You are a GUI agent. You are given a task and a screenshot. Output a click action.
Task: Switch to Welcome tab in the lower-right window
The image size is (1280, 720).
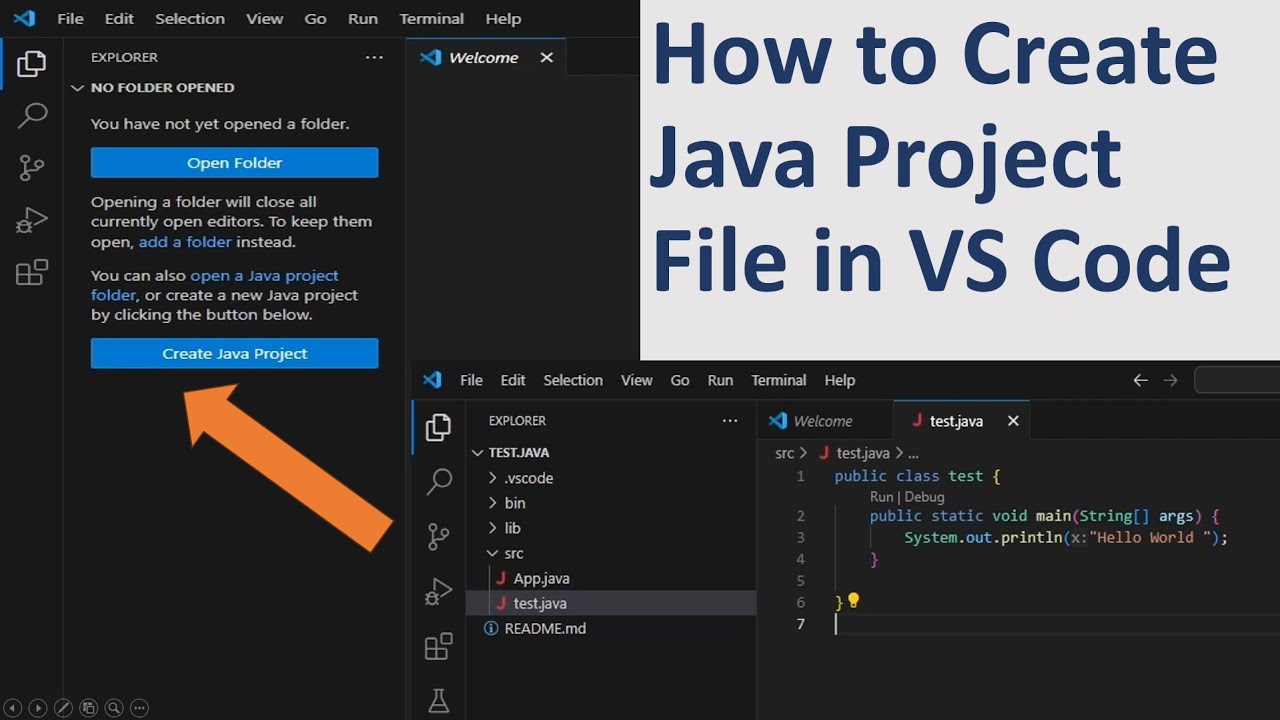(x=823, y=421)
